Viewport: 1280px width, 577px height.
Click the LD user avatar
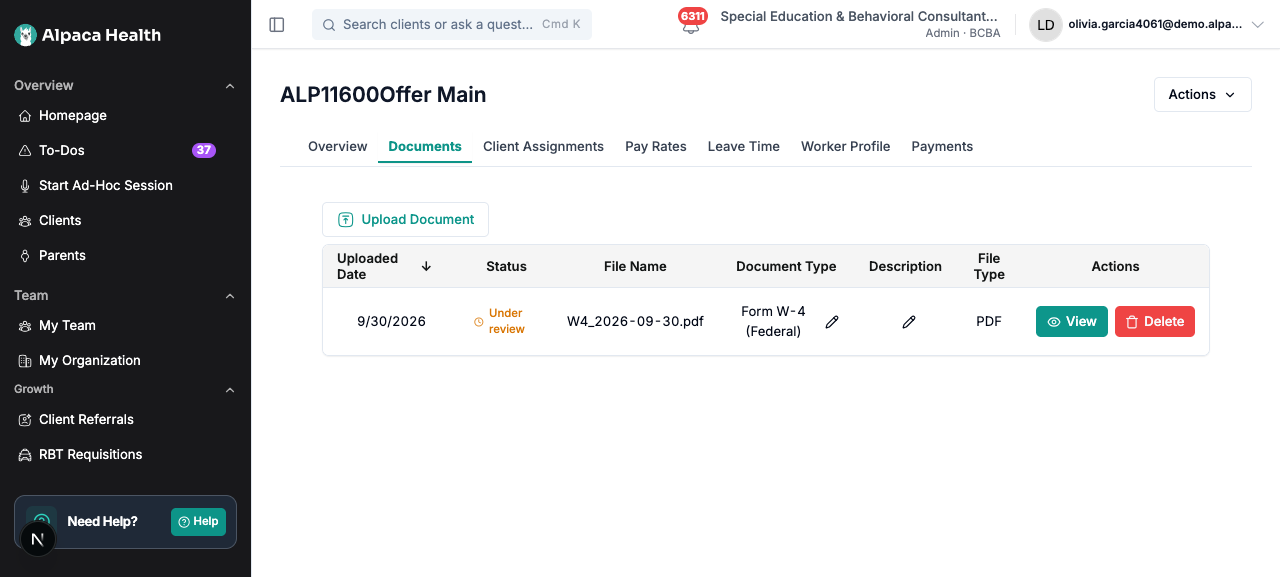click(x=1045, y=25)
